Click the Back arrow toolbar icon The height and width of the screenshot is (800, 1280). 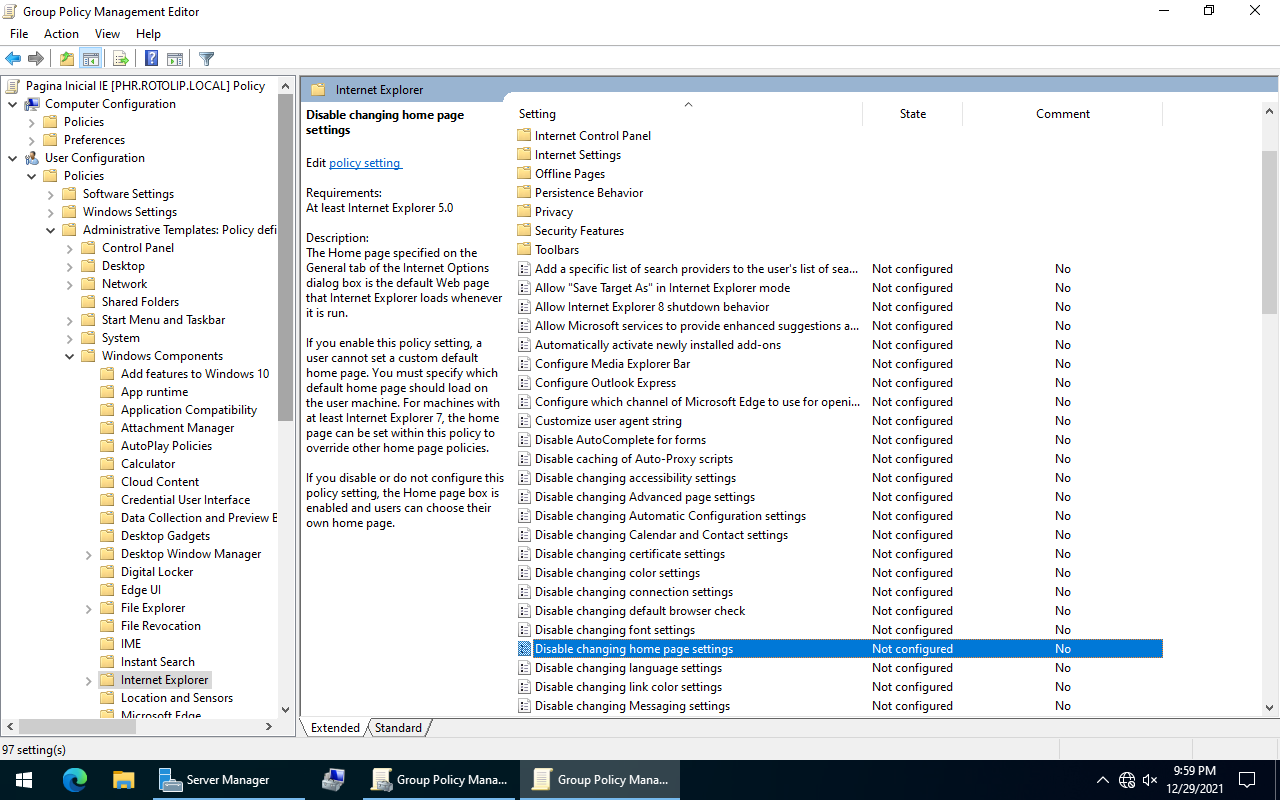pyautogui.click(x=13, y=59)
